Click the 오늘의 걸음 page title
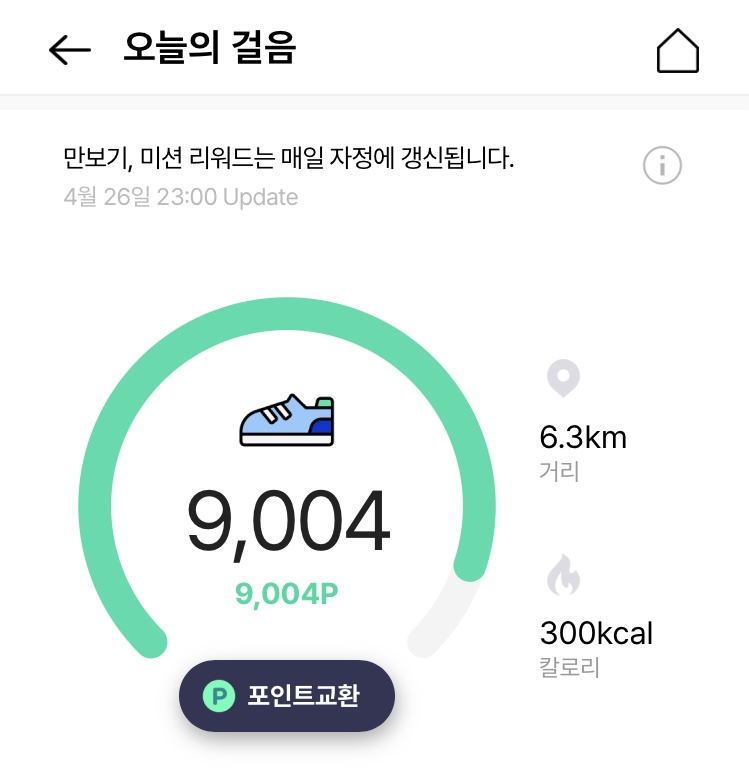 [209, 48]
